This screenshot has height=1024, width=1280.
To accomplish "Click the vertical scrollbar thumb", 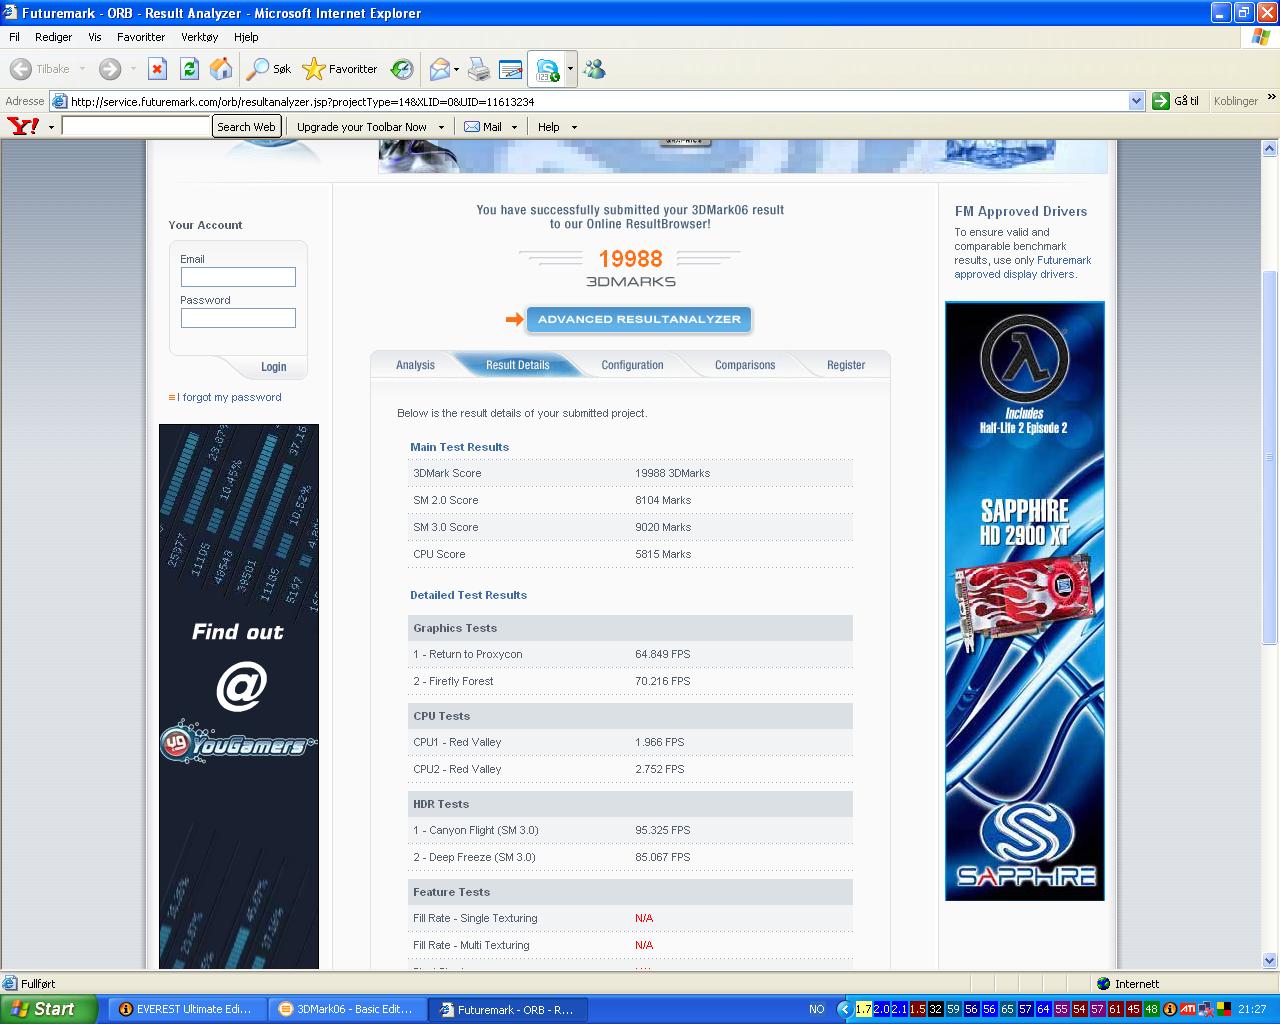I will point(1270,458).
